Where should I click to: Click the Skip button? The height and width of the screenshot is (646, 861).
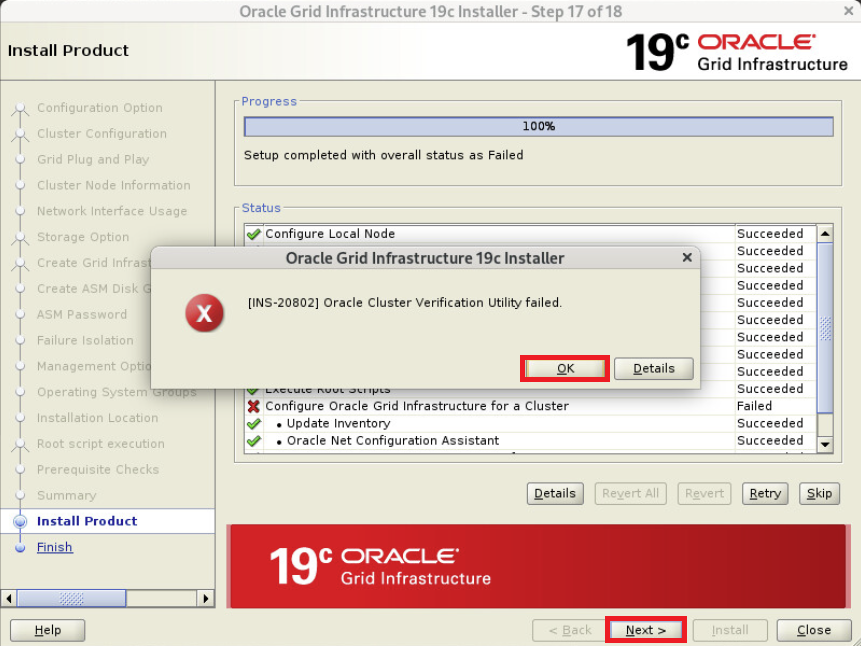[x=819, y=493]
